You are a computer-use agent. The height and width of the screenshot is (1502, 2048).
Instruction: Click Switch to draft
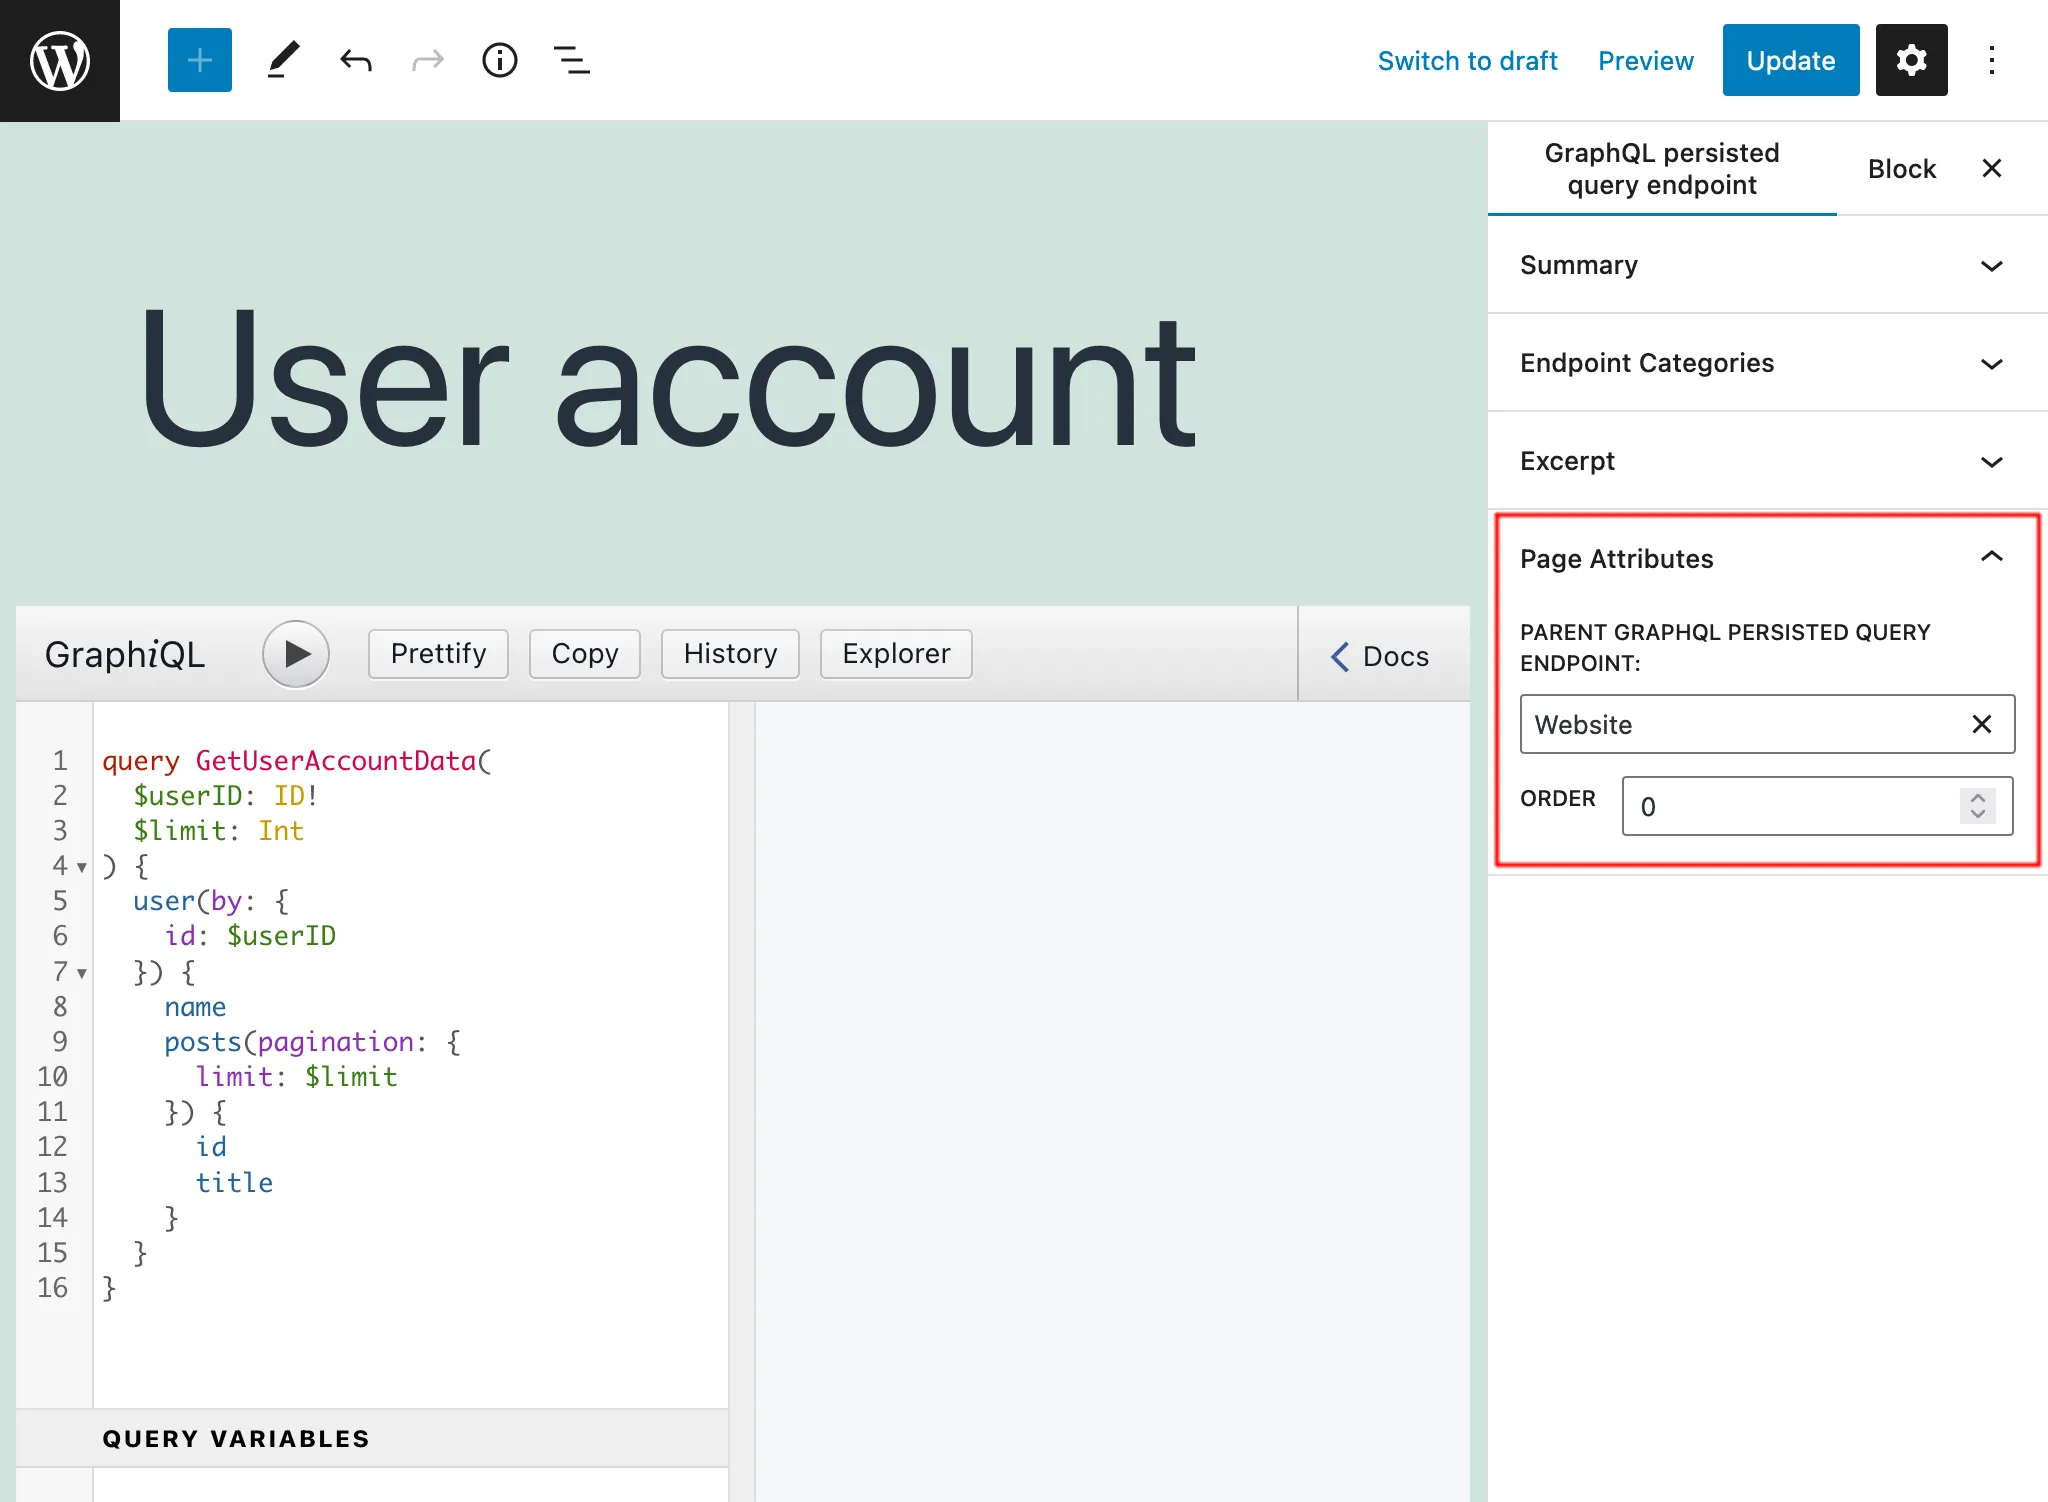click(x=1467, y=61)
